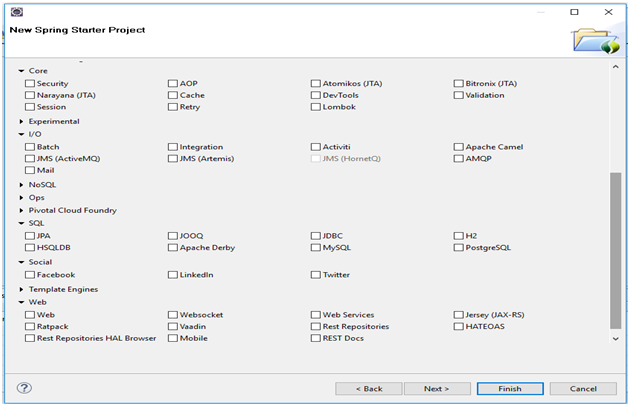Go back with the Back button
The image size is (630, 406).
pos(368,388)
